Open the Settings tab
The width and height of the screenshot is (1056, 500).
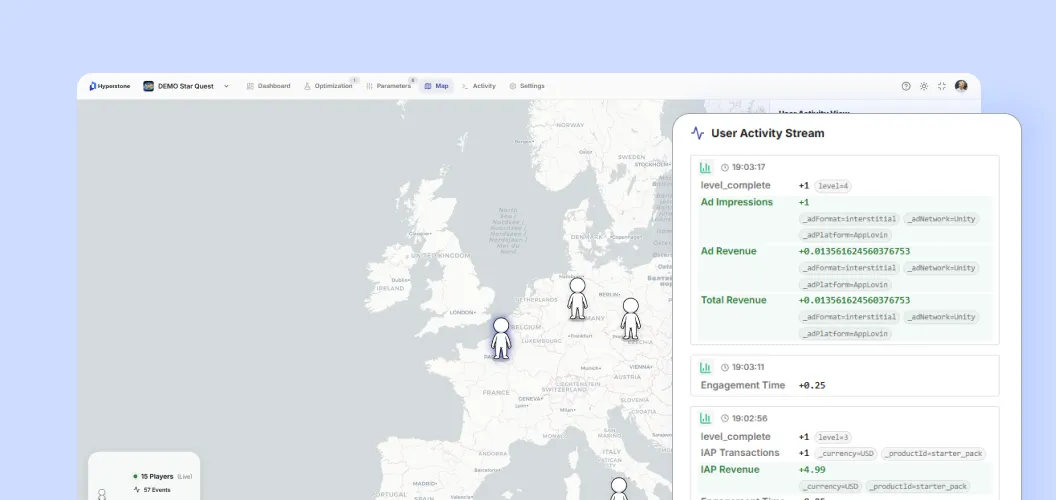tap(527, 86)
